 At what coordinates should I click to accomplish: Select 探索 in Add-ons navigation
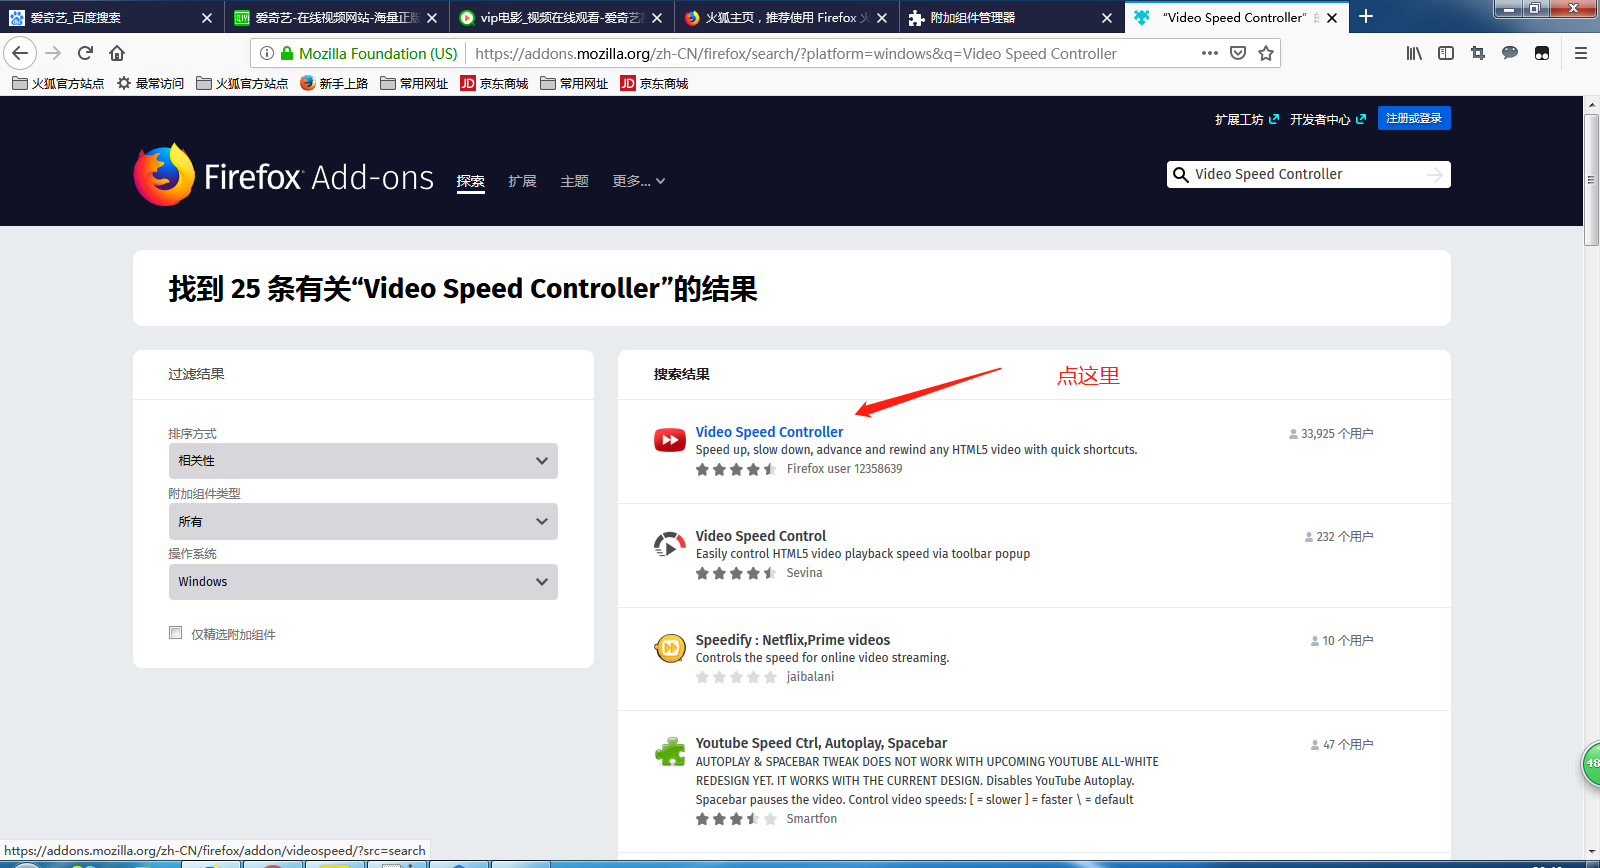pos(471,181)
